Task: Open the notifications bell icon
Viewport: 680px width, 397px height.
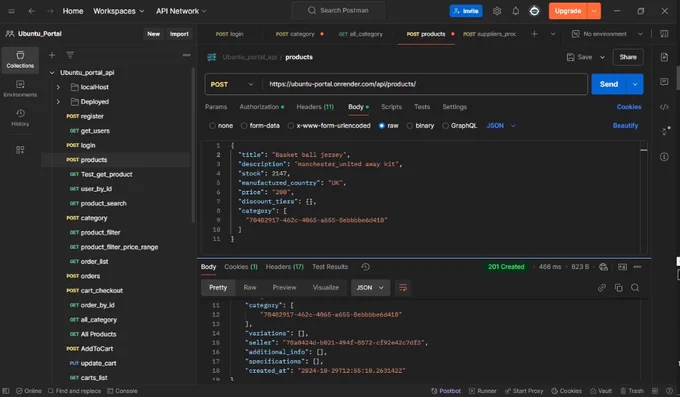Action: (x=516, y=11)
